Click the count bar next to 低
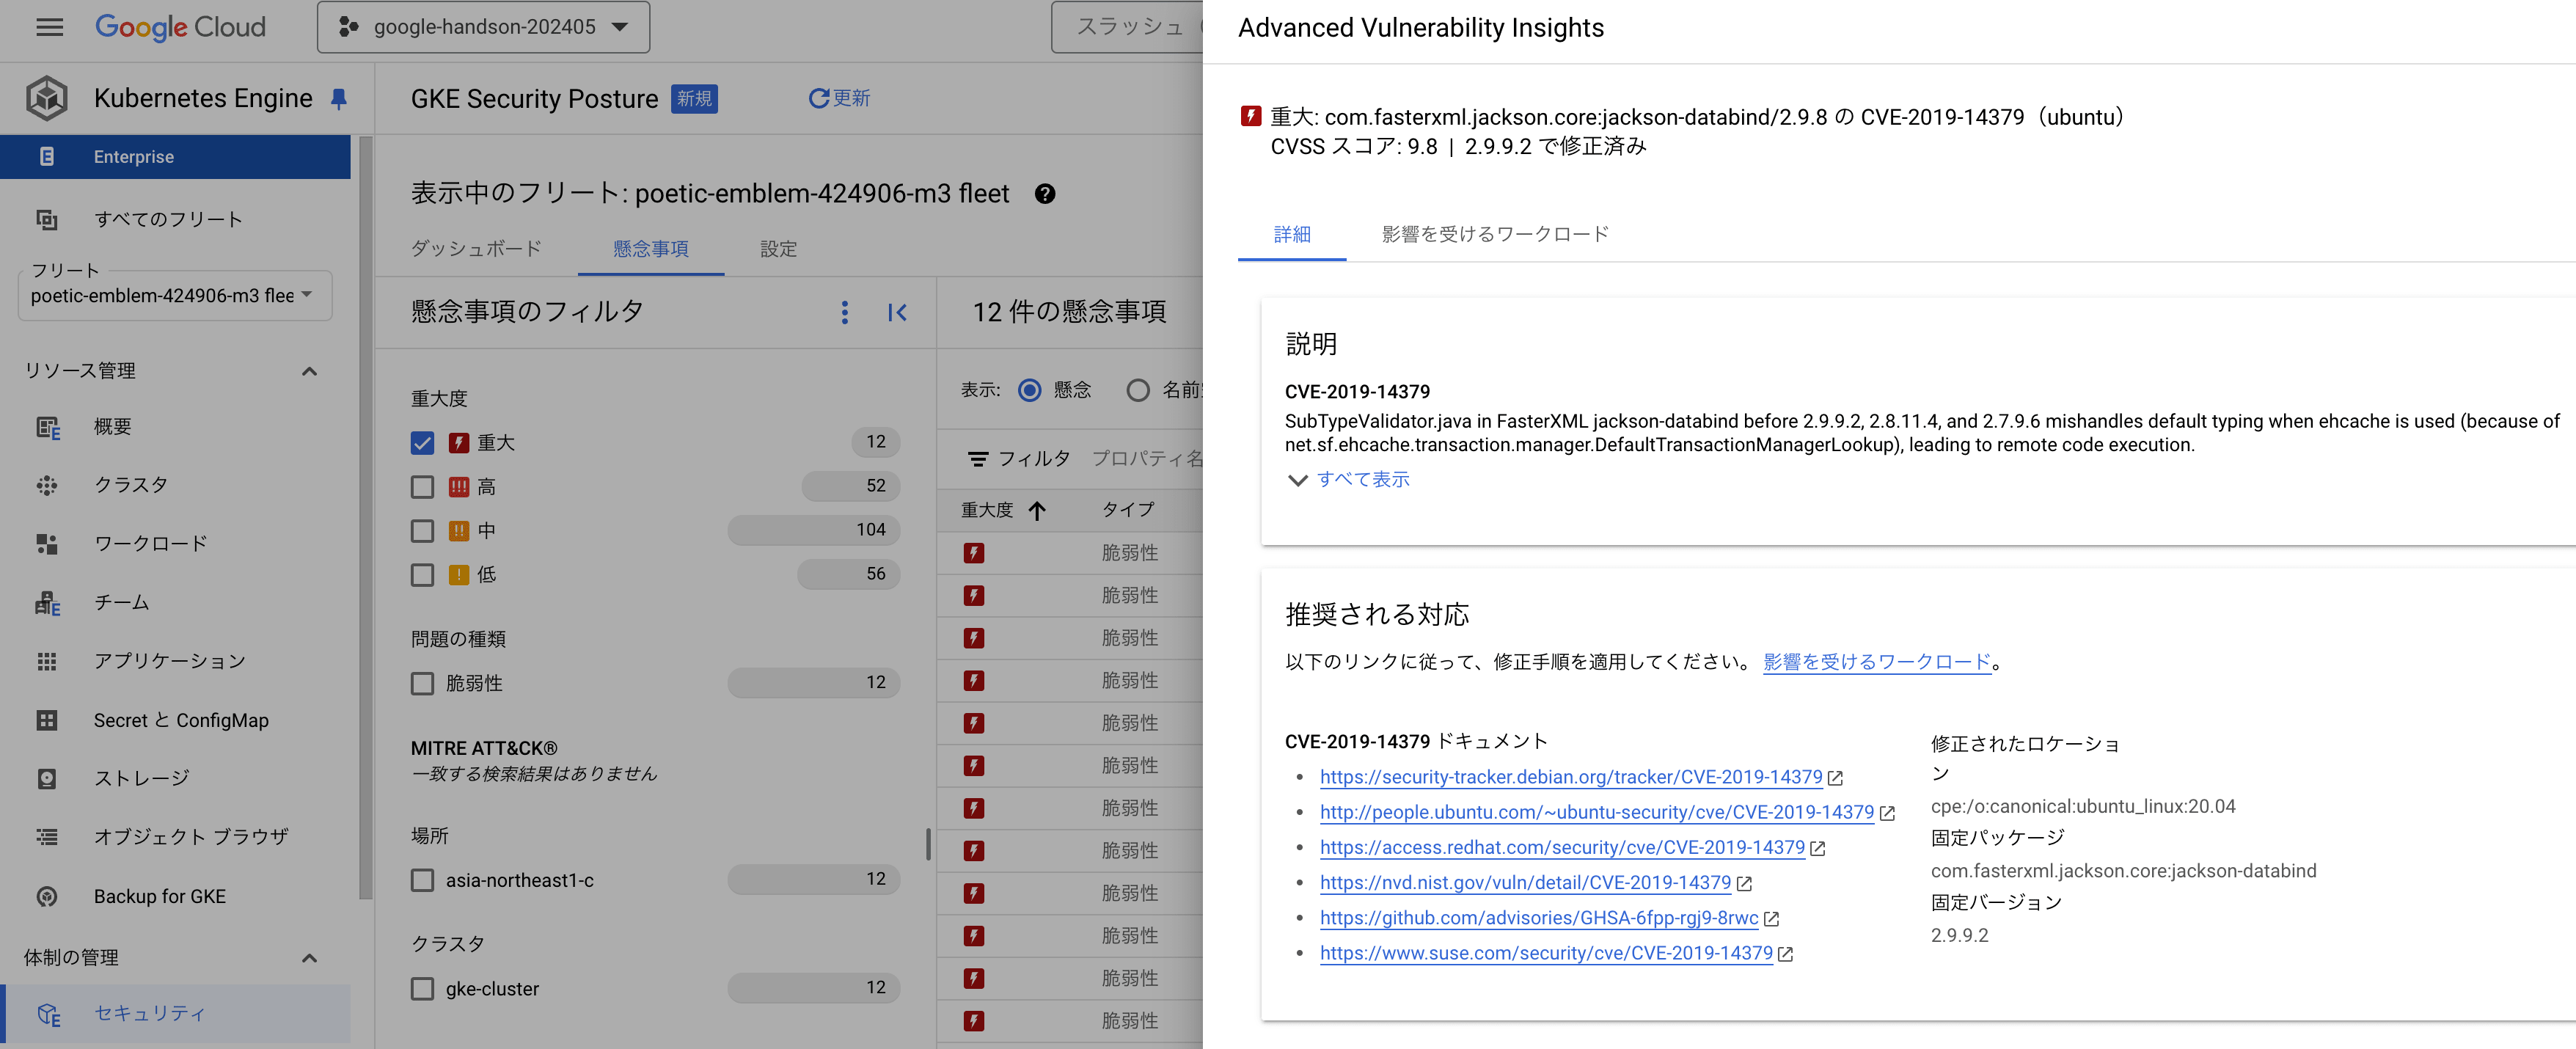 pos(848,574)
